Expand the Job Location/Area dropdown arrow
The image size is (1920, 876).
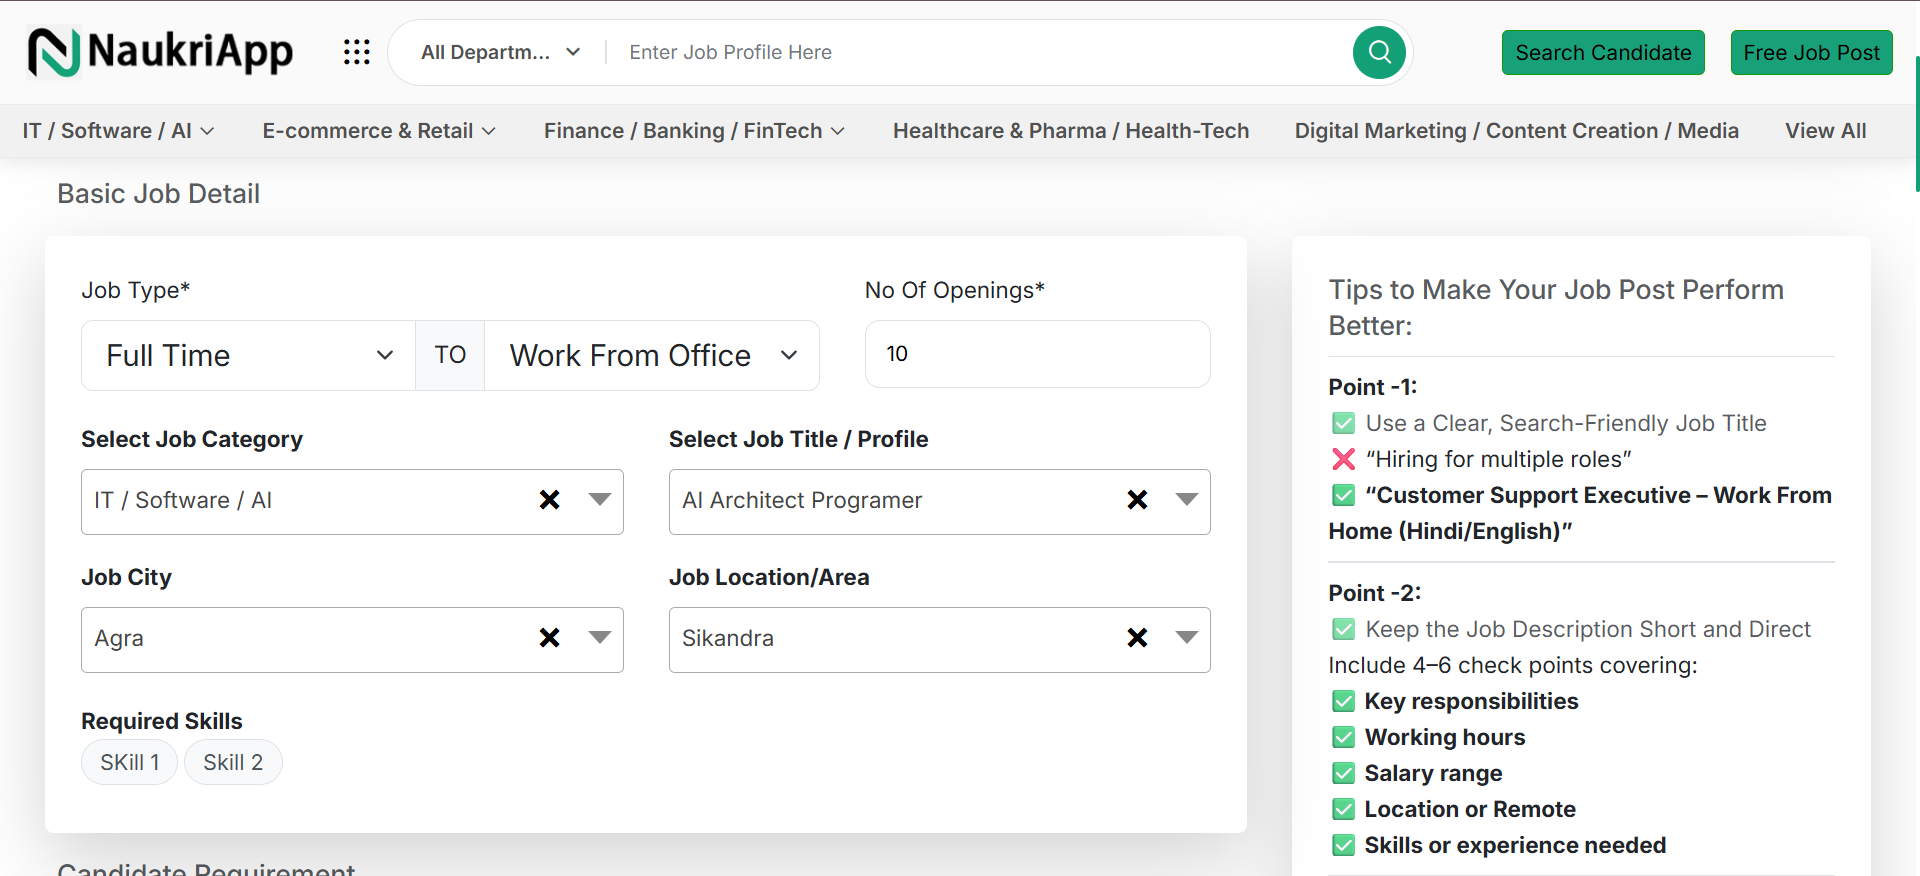[1187, 638]
